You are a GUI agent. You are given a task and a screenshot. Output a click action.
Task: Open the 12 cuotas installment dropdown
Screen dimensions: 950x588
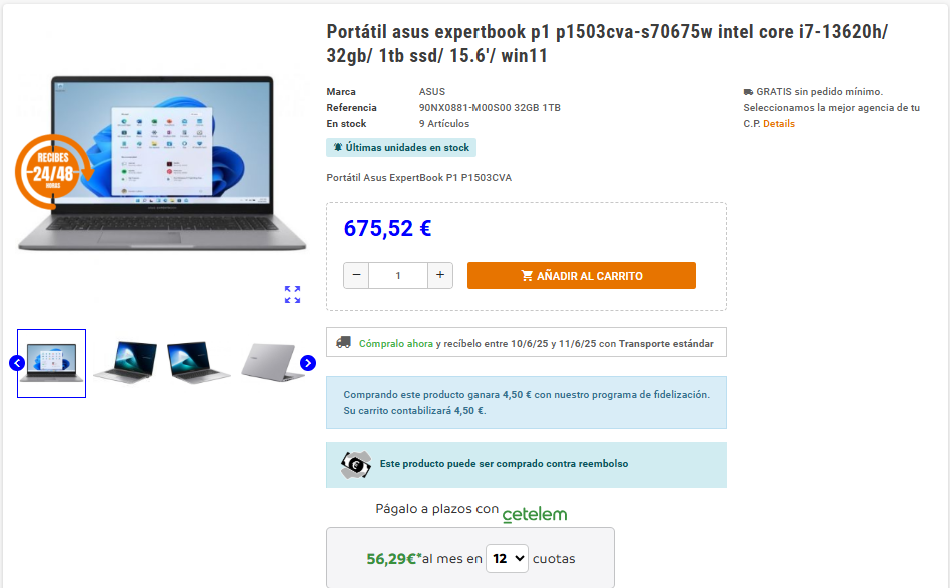click(x=507, y=558)
